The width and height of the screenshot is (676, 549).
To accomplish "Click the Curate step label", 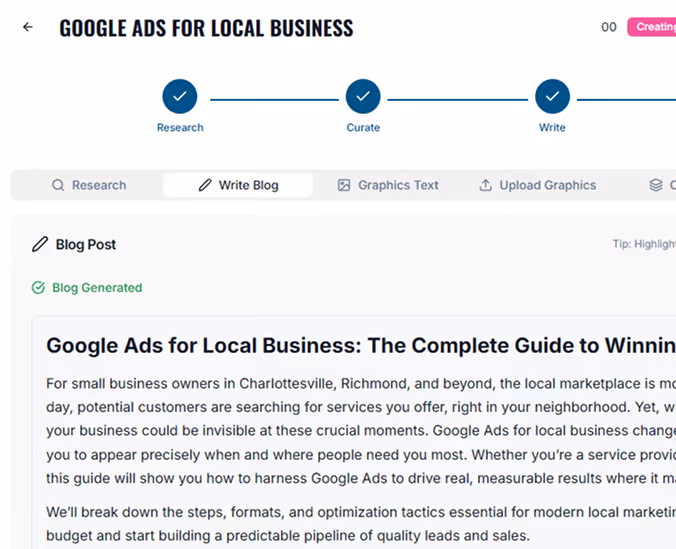I will [363, 128].
